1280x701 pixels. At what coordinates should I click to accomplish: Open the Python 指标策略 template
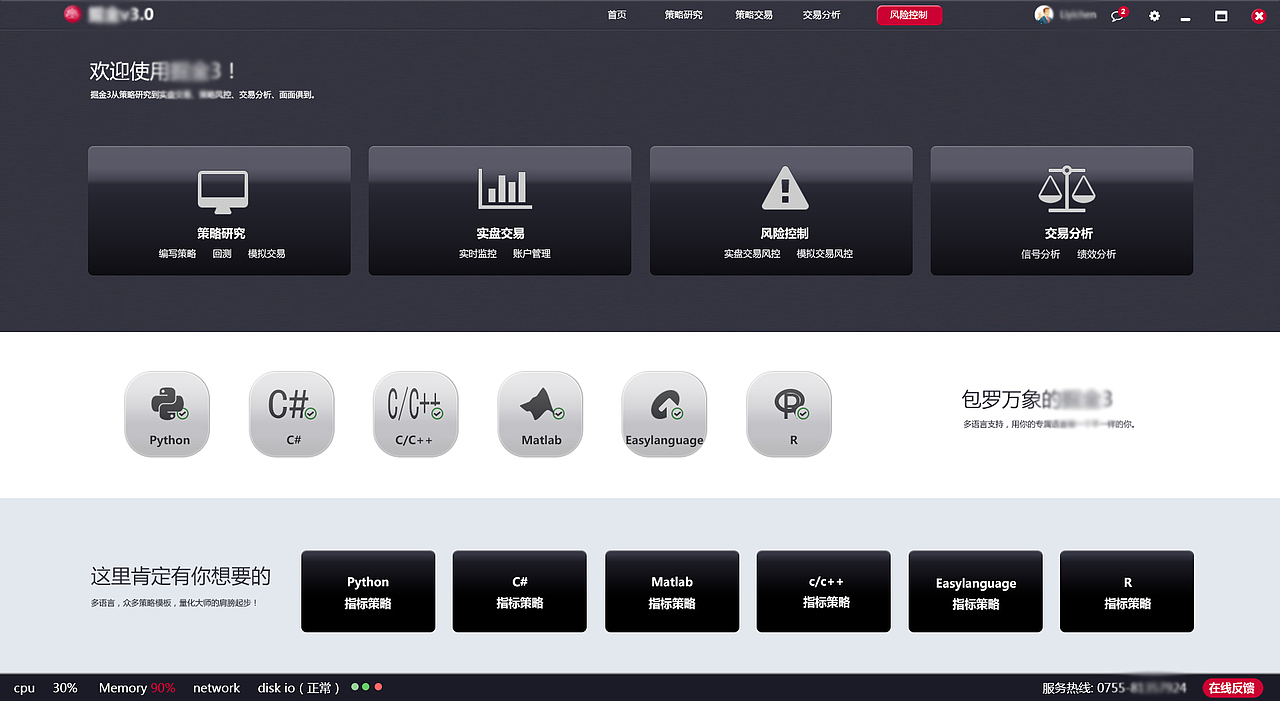point(368,591)
